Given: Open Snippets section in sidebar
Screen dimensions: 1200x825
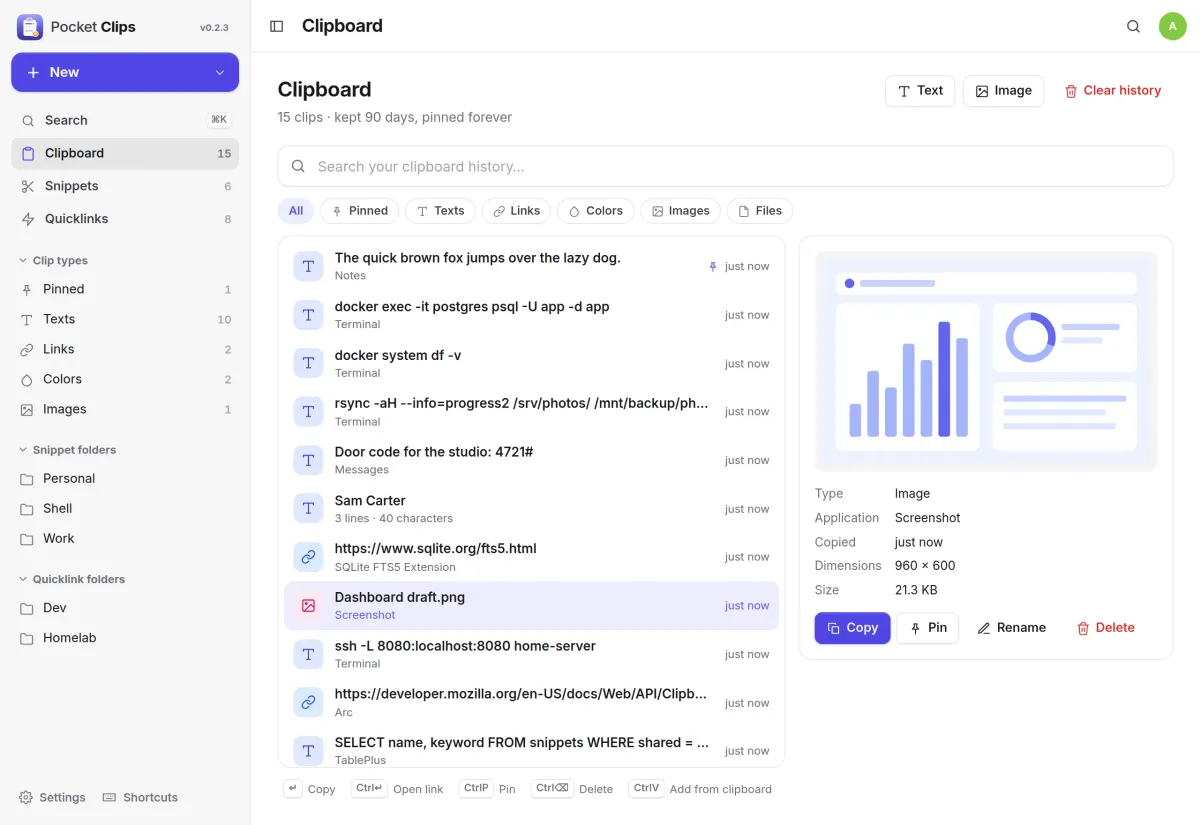Looking at the screenshot, I should [125, 186].
